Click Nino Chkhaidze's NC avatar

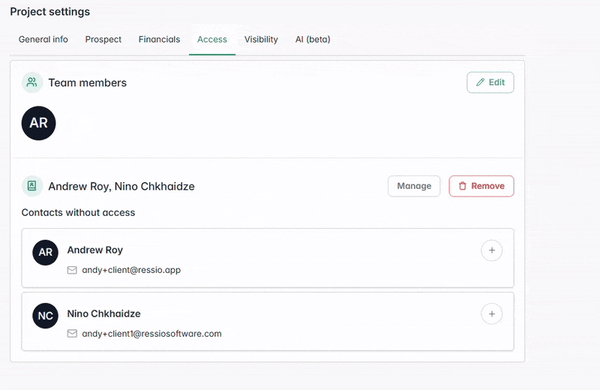pyautogui.click(x=45, y=316)
